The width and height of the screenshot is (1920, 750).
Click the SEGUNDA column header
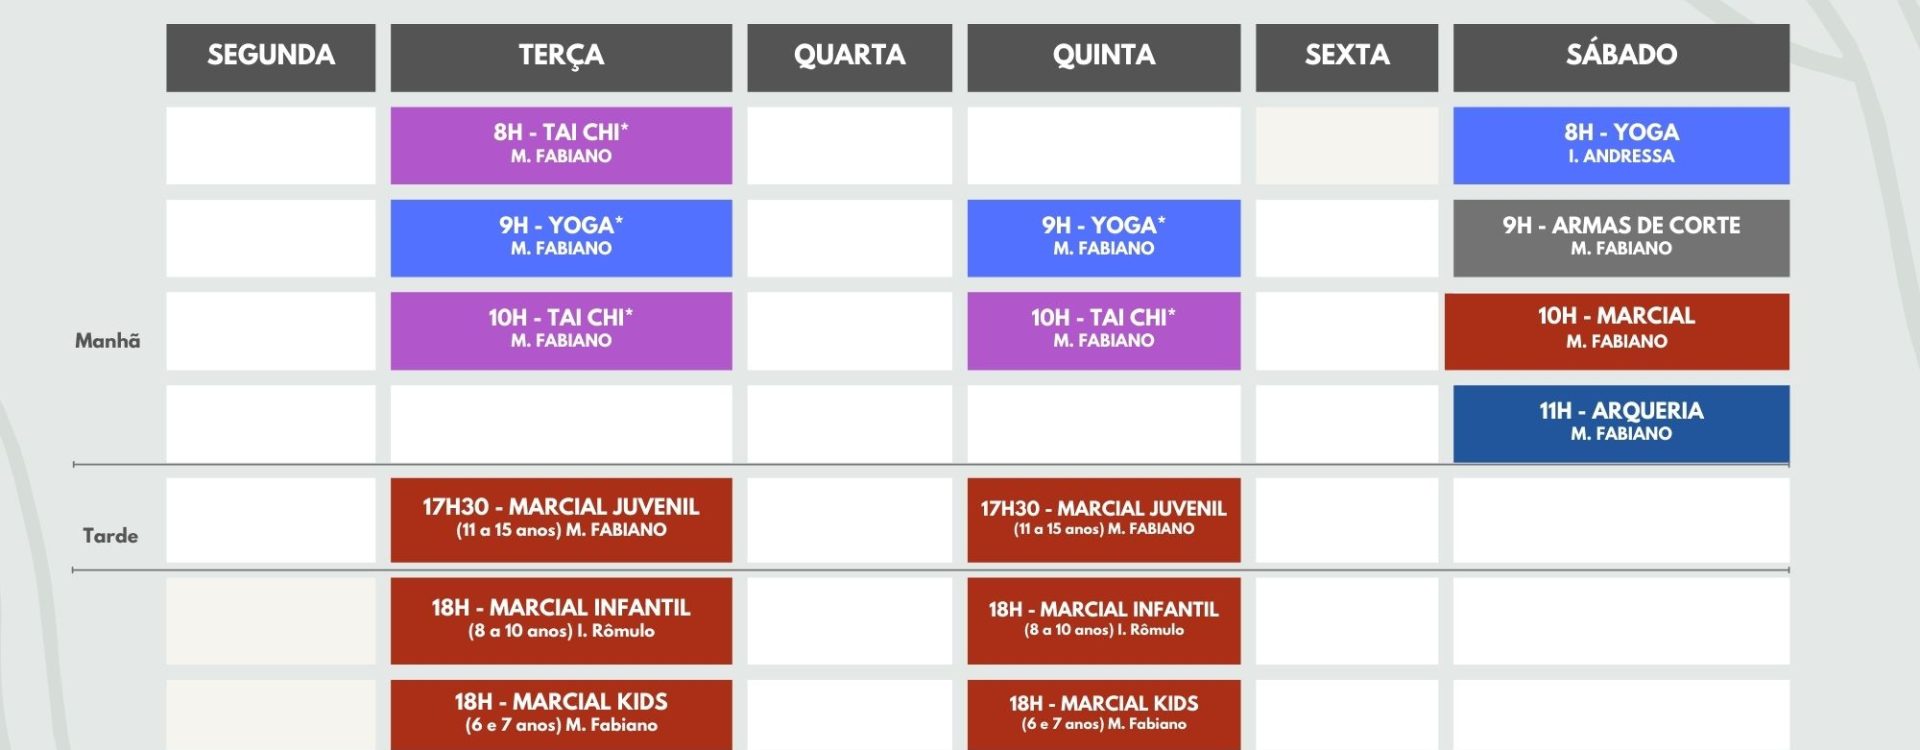pyautogui.click(x=271, y=58)
